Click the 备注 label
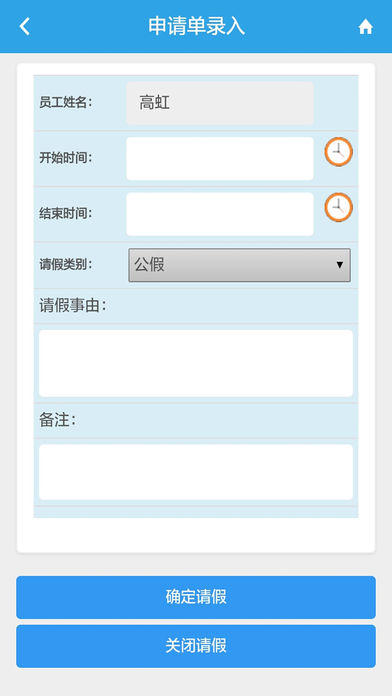Viewport: 392px width, 696px height. 58,420
